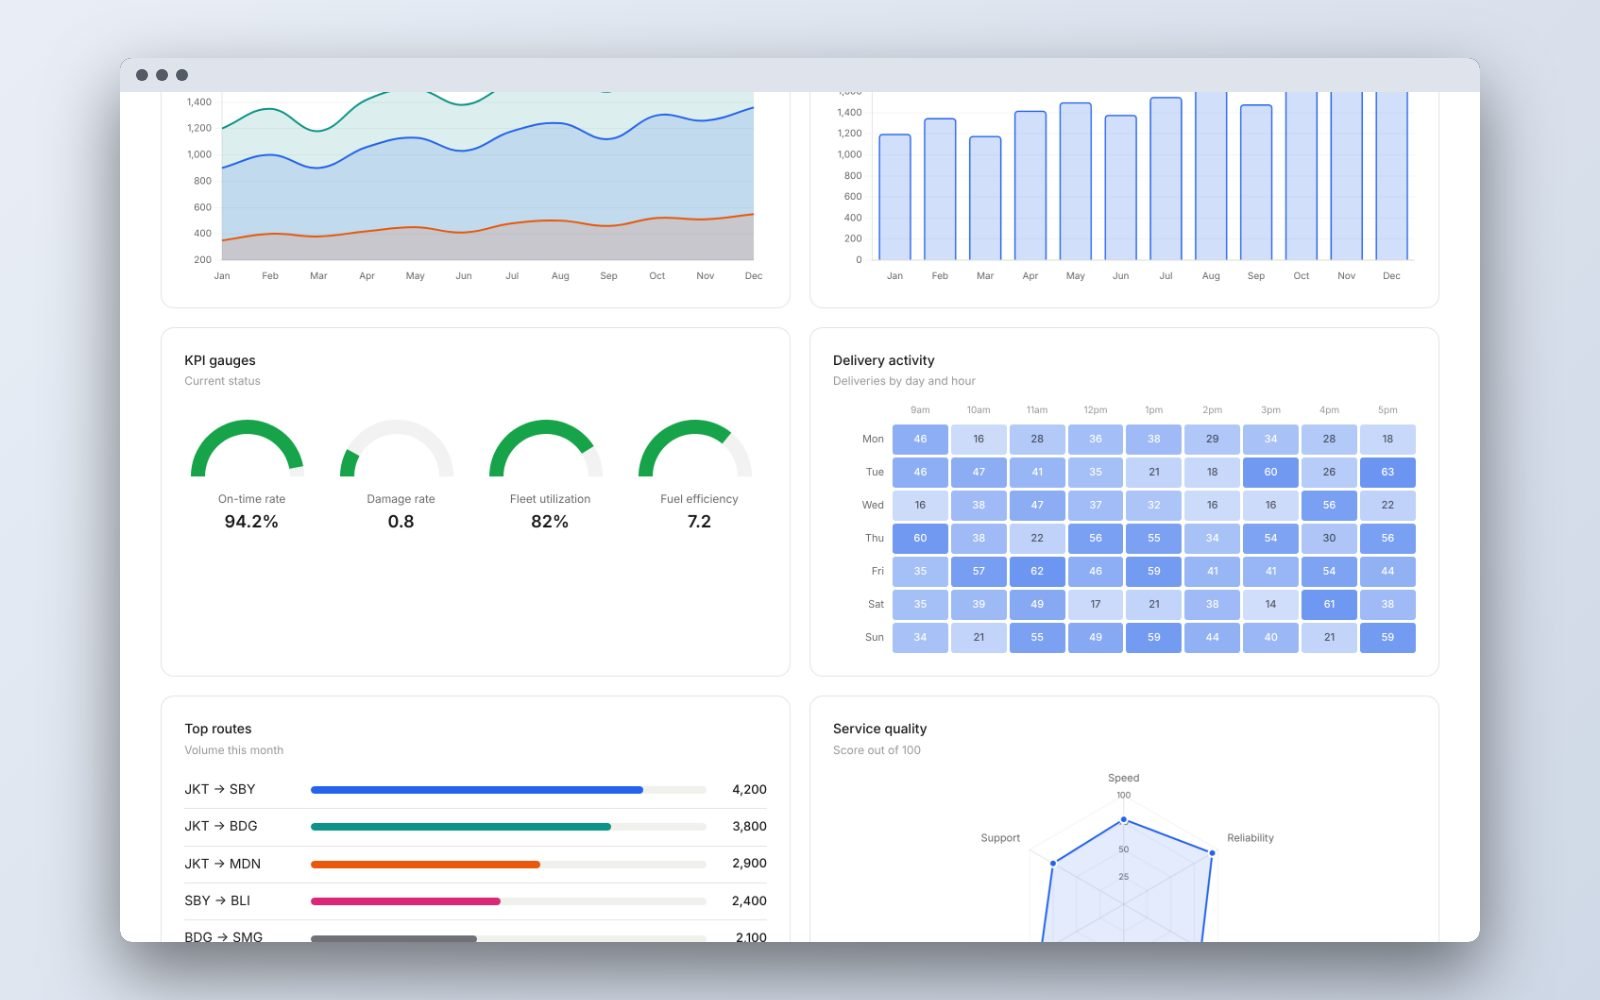Image resolution: width=1600 pixels, height=1000 pixels.
Task: Click the 4,200 route volume value
Action: point(749,789)
